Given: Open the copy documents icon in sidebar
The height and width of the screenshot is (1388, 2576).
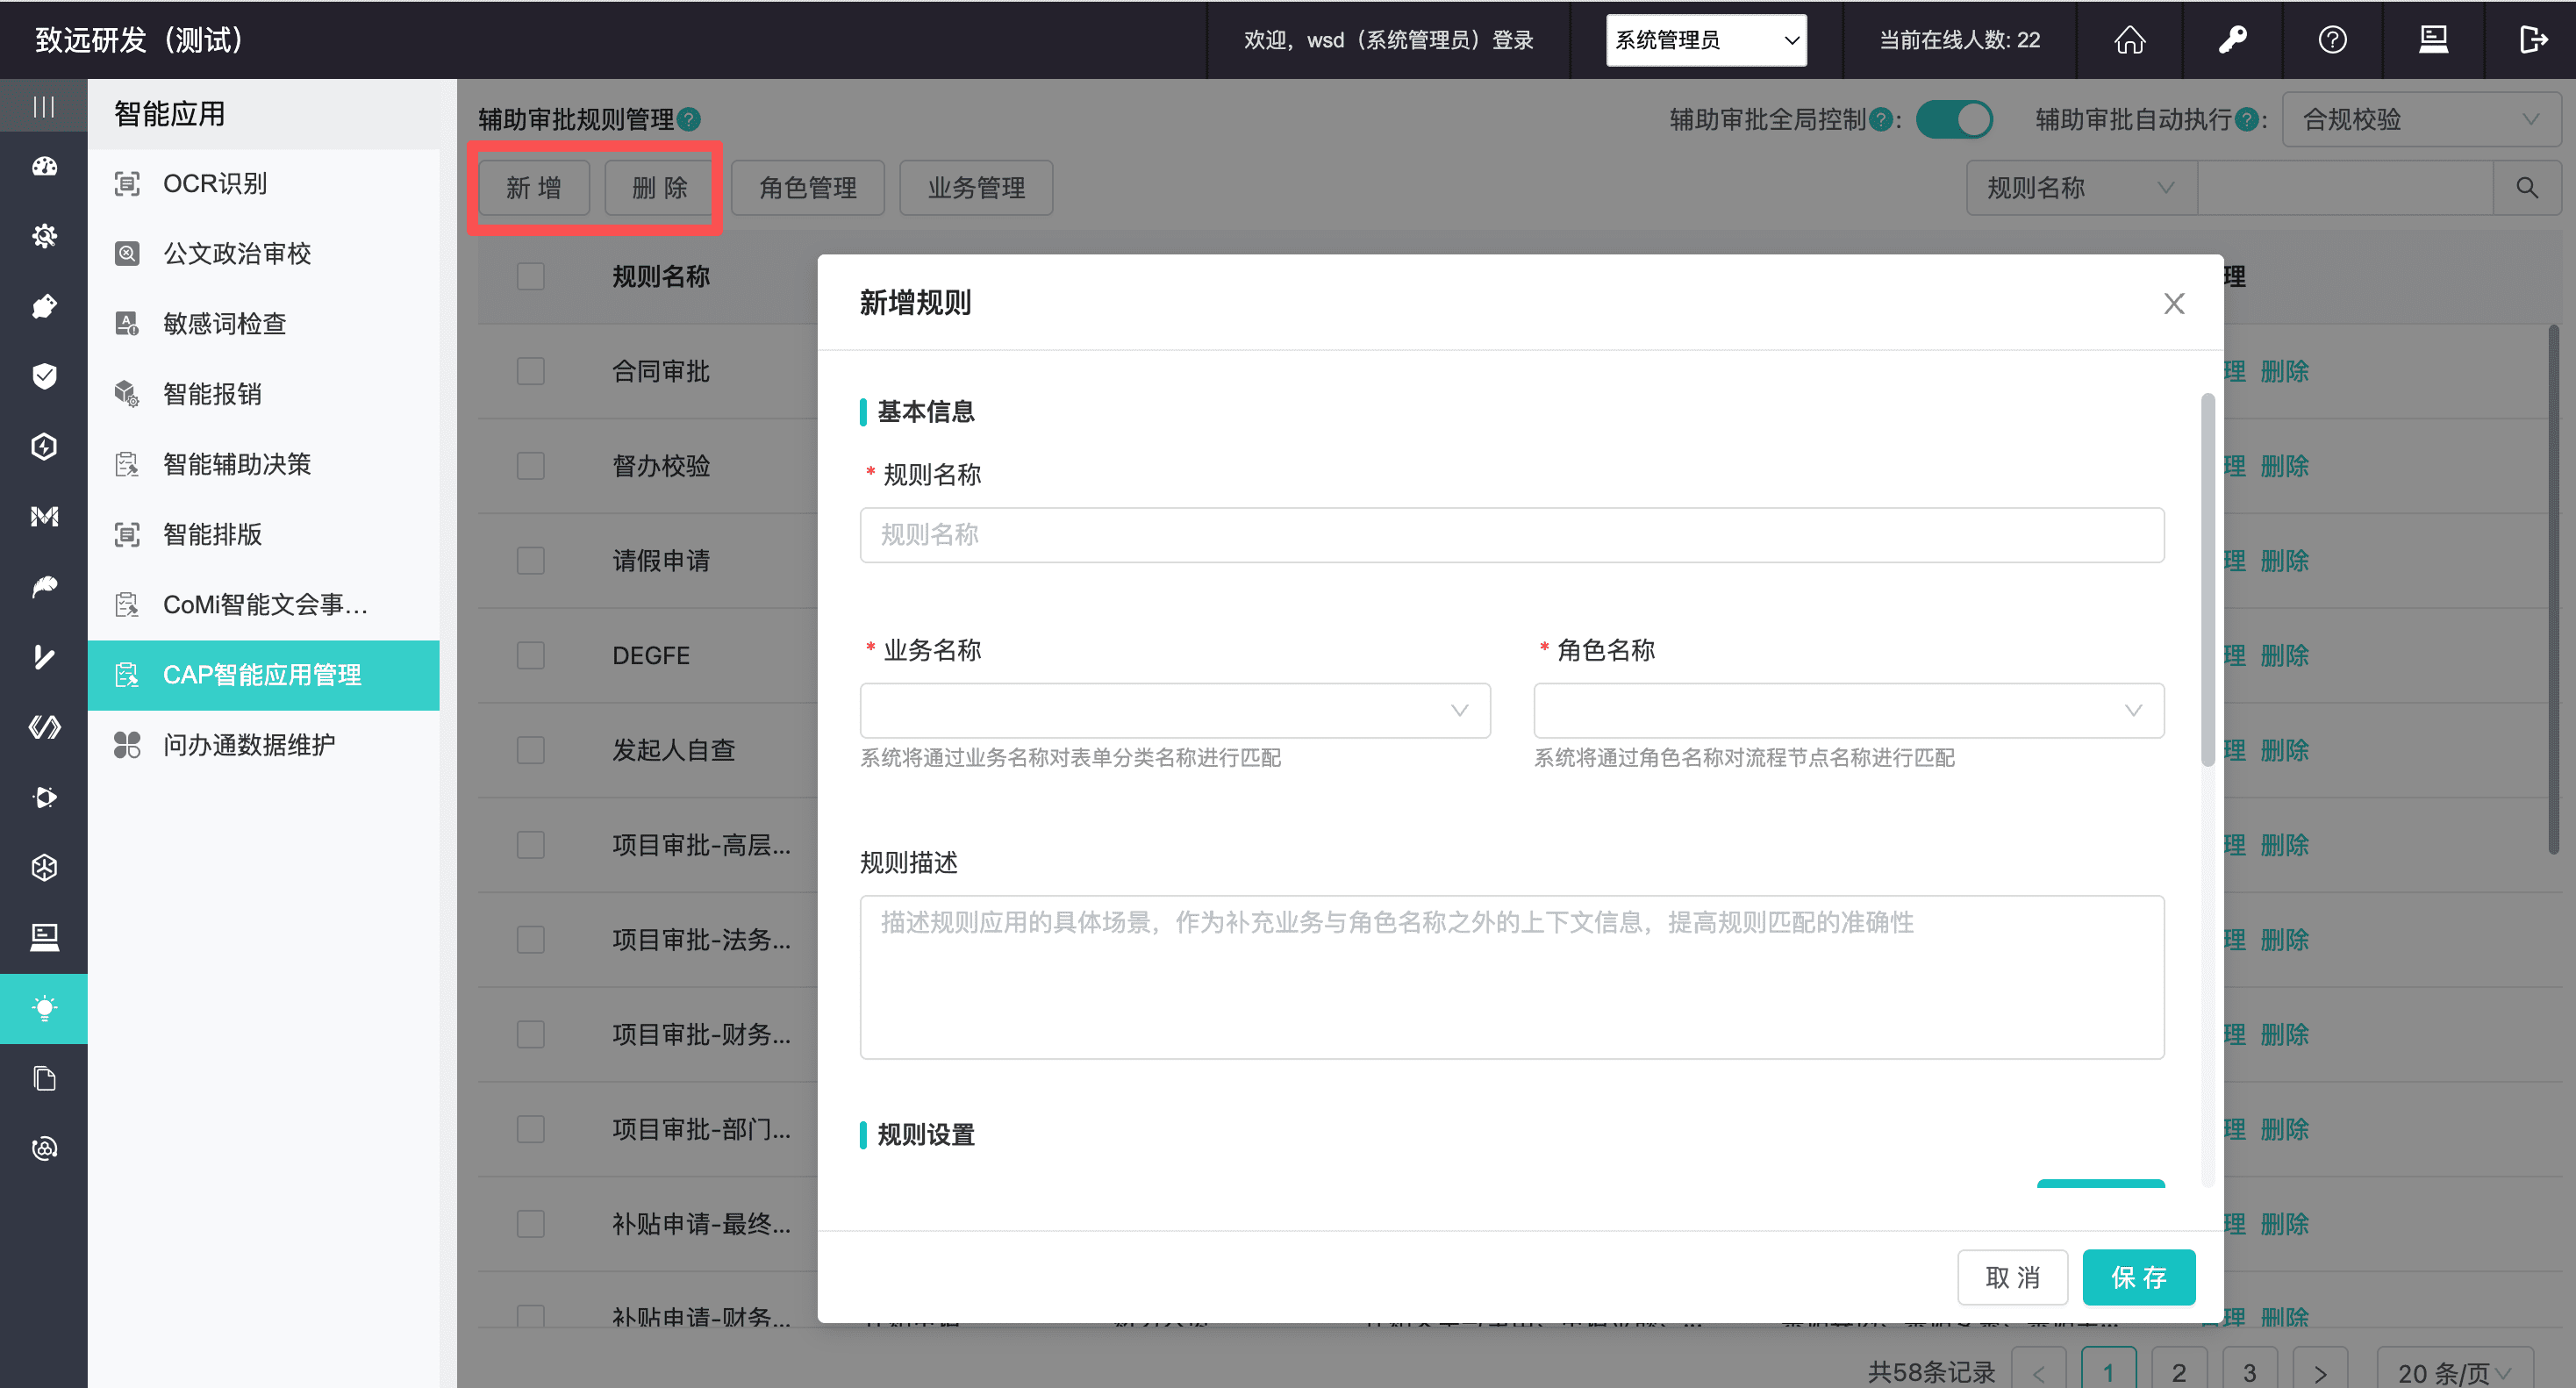Looking at the screenshot, I should (44, 1078).
